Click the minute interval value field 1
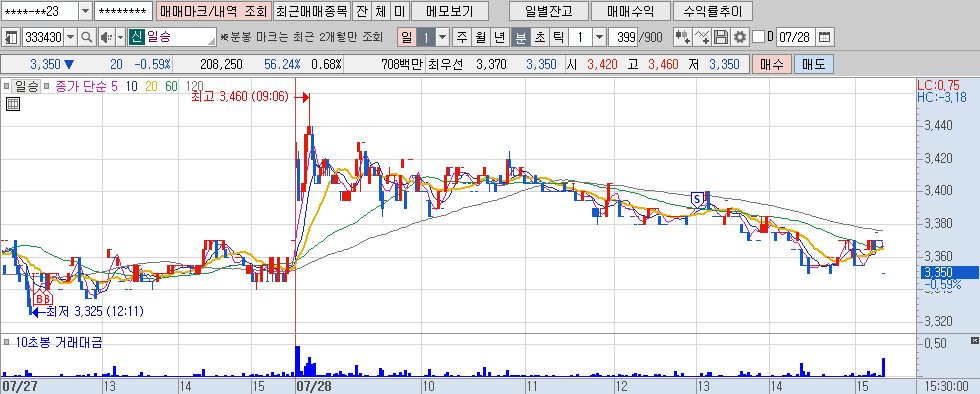 click(581, 38)
